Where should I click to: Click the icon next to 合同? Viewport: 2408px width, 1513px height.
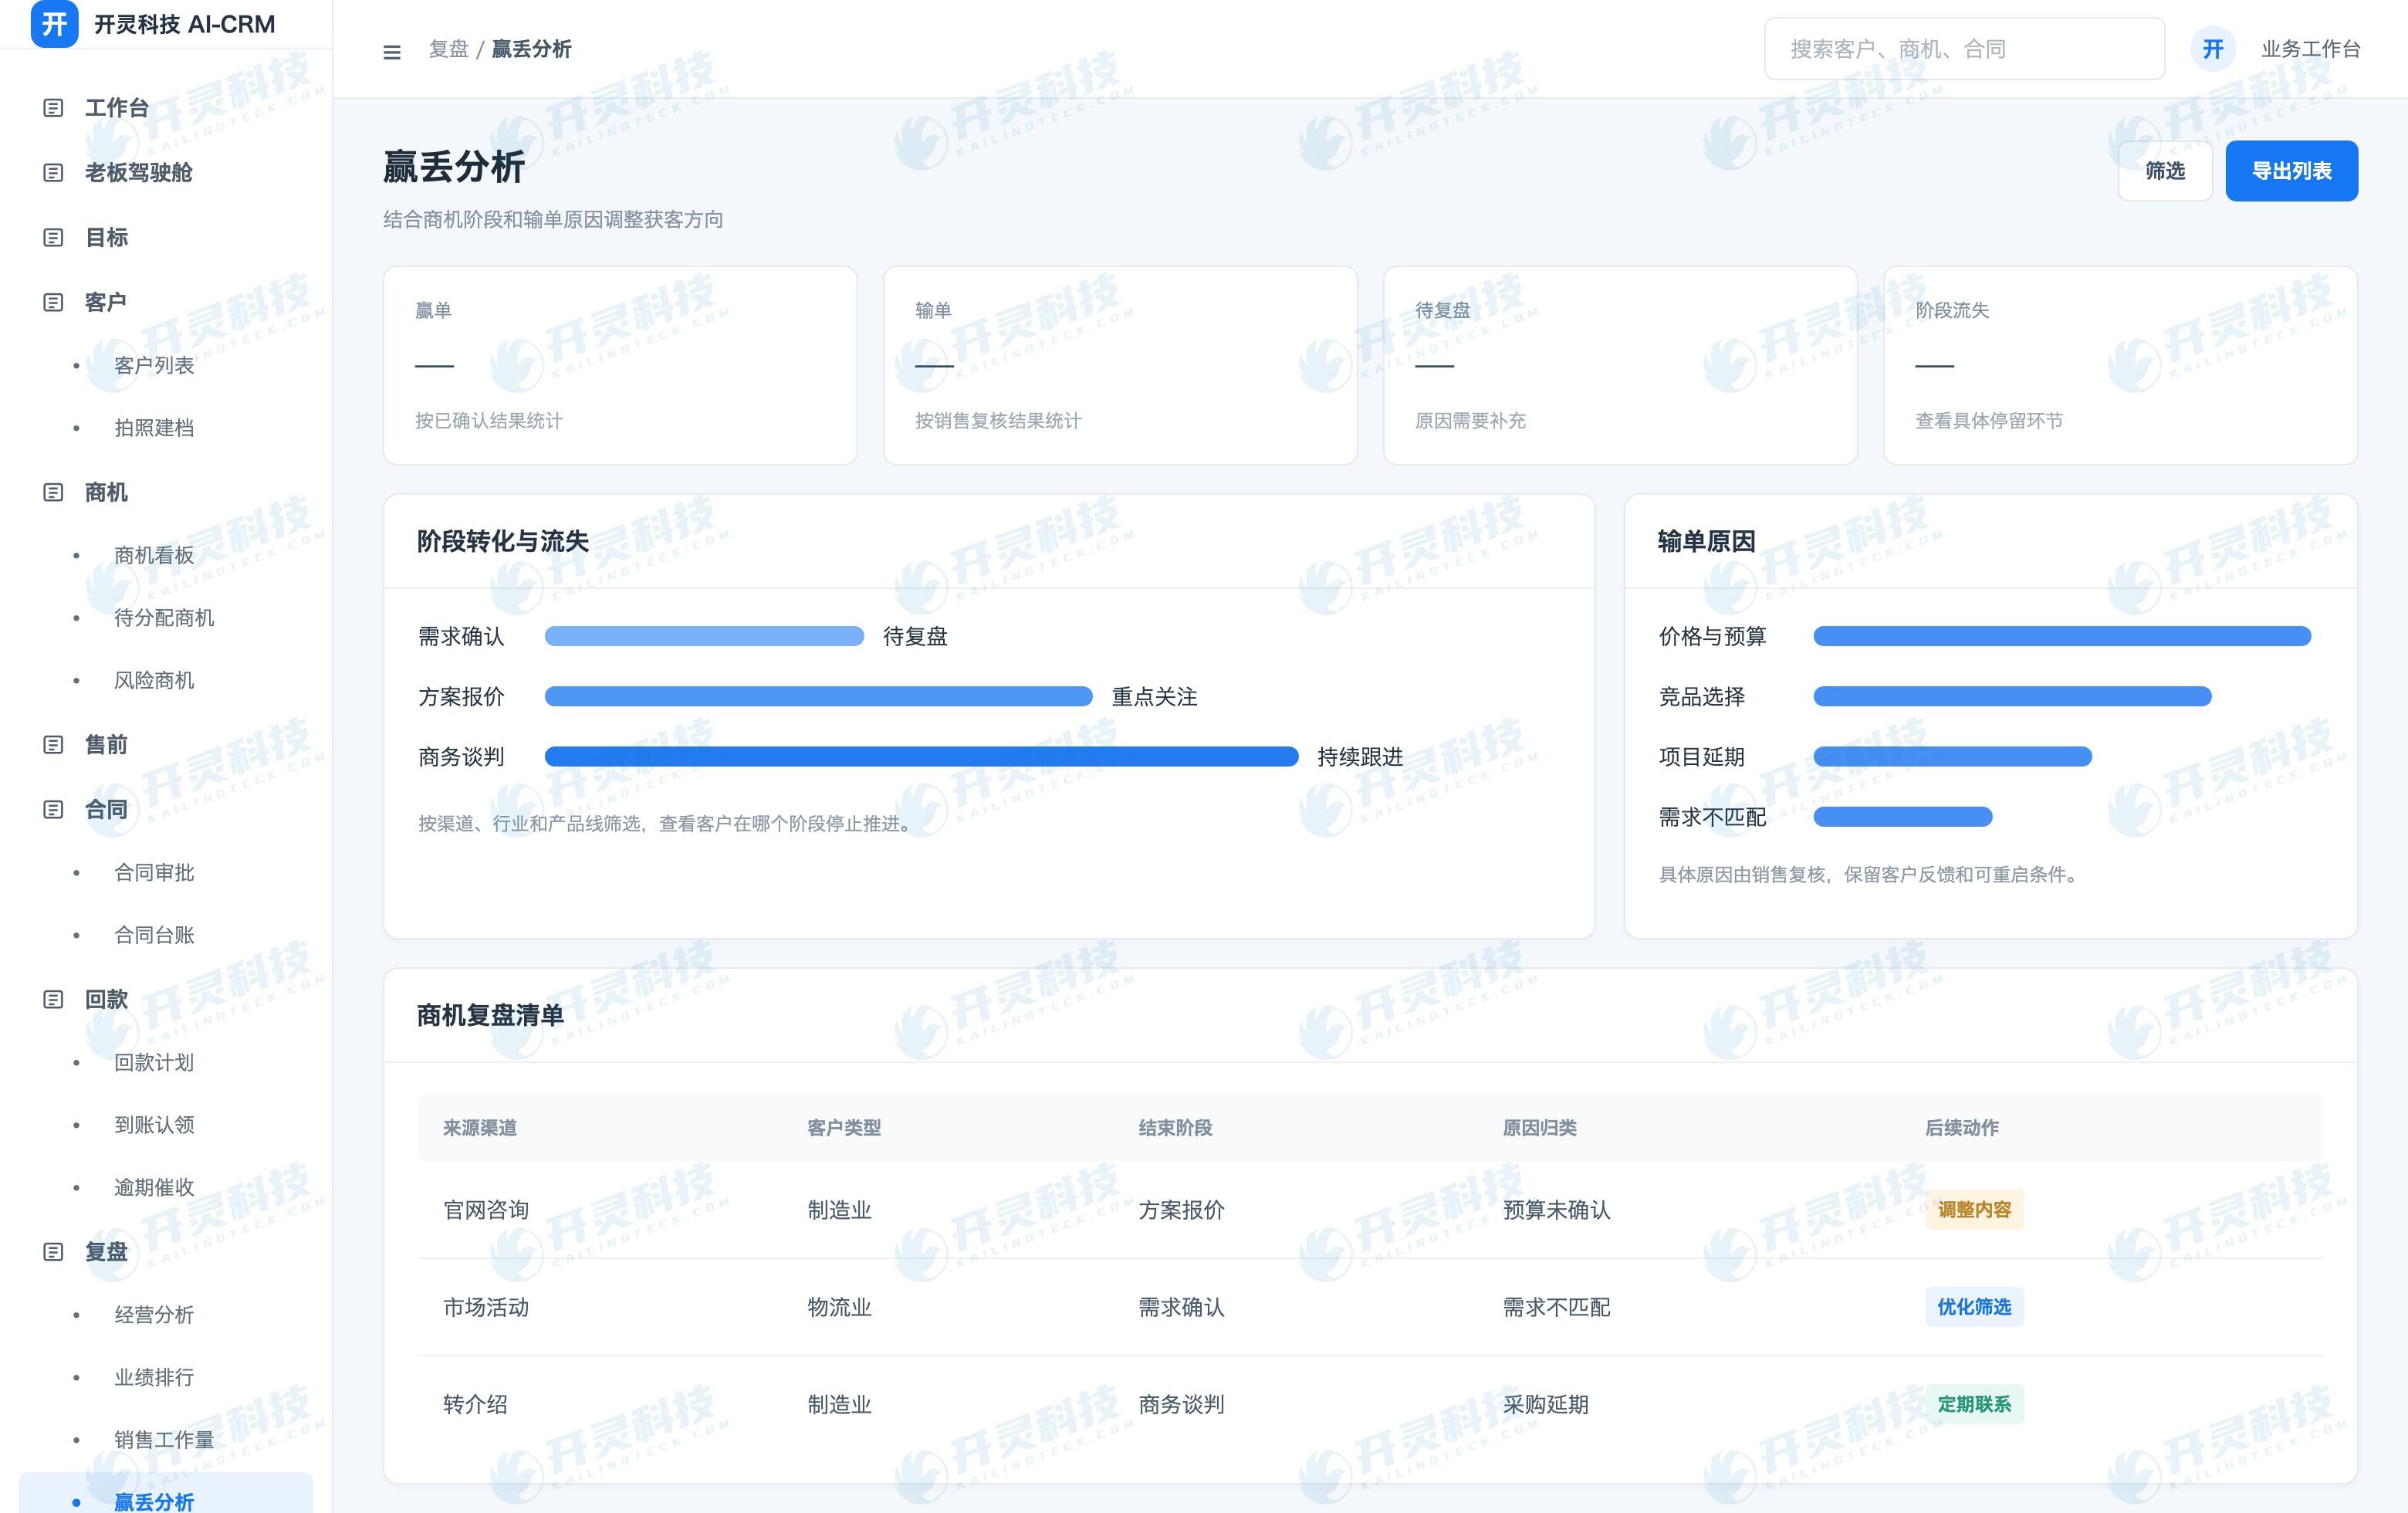click(54, 810)
